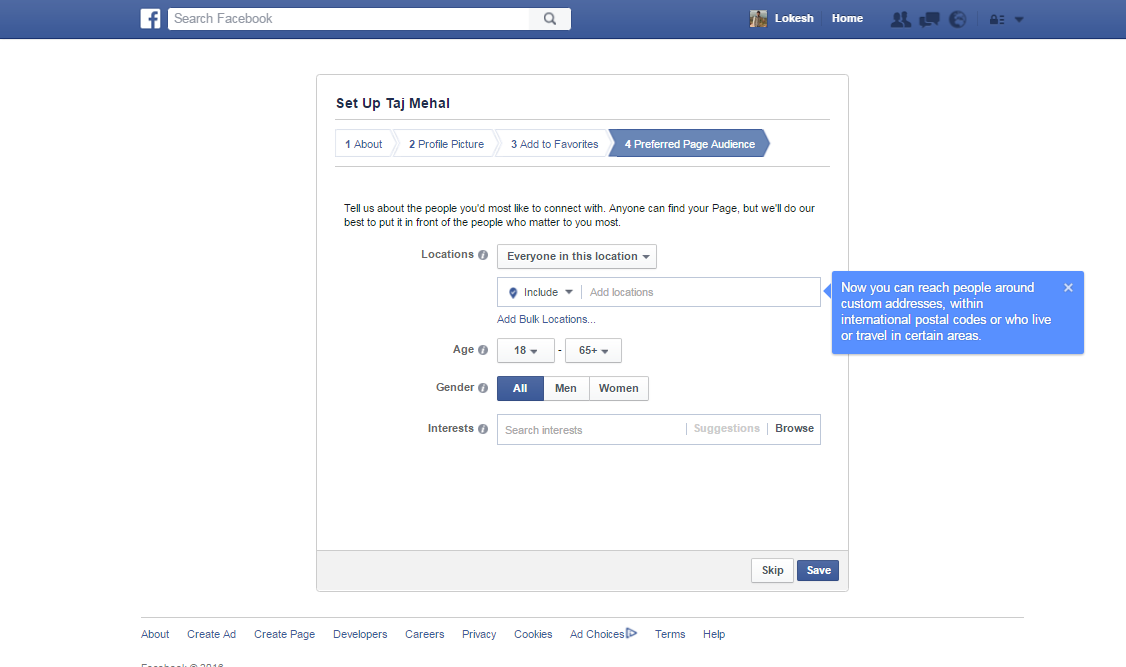Click the Save button
Image resolution: width=1126 pixels, height=667 pixels.
[x=818, y=570]
